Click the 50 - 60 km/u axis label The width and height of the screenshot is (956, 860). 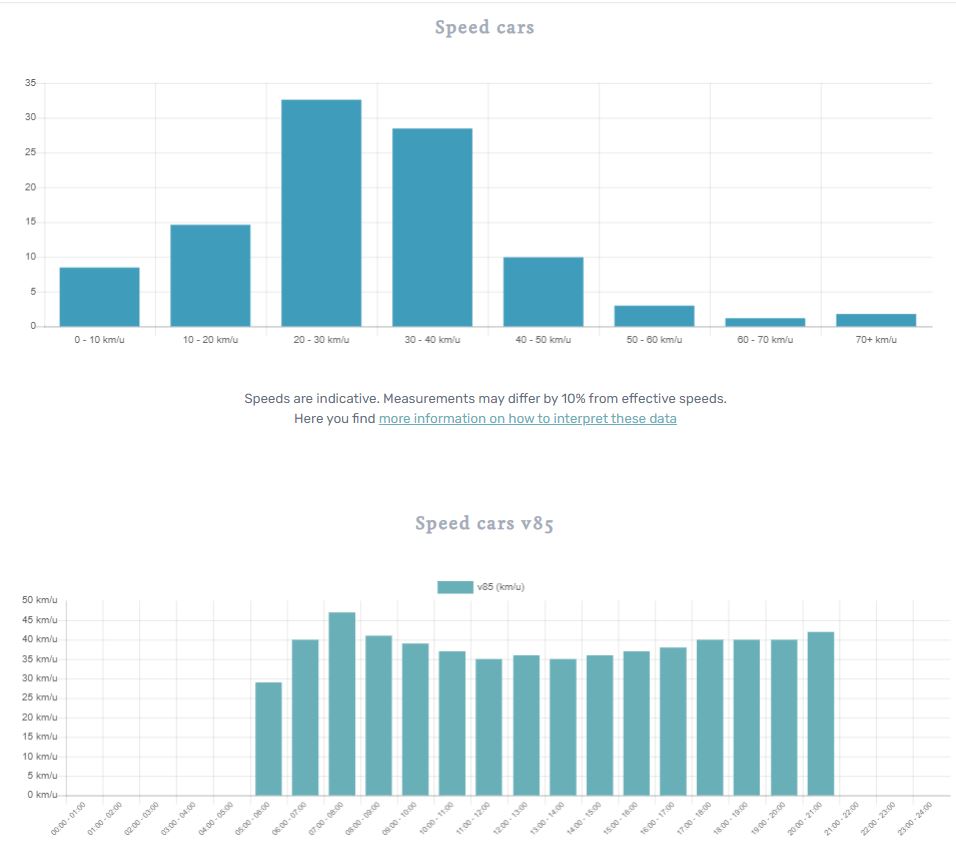[x=654, y=339]
